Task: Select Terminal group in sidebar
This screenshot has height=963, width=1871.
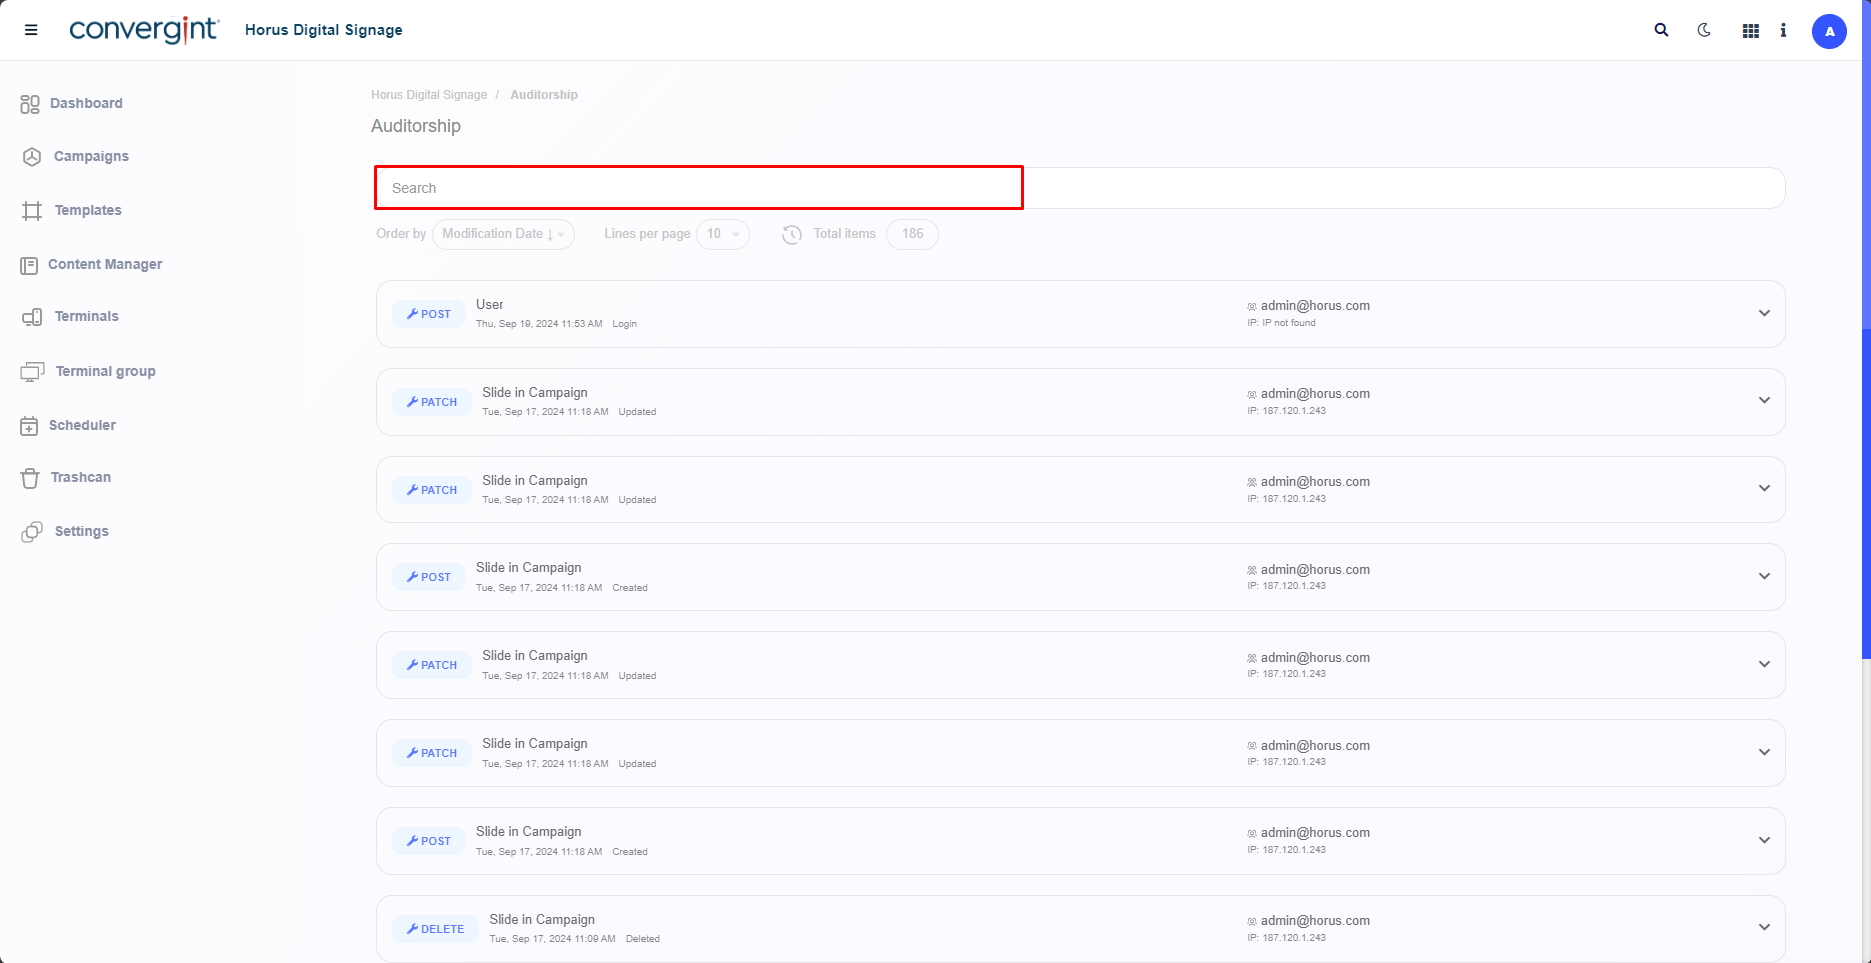Action: pyautogui.click(x=105, y=371)
